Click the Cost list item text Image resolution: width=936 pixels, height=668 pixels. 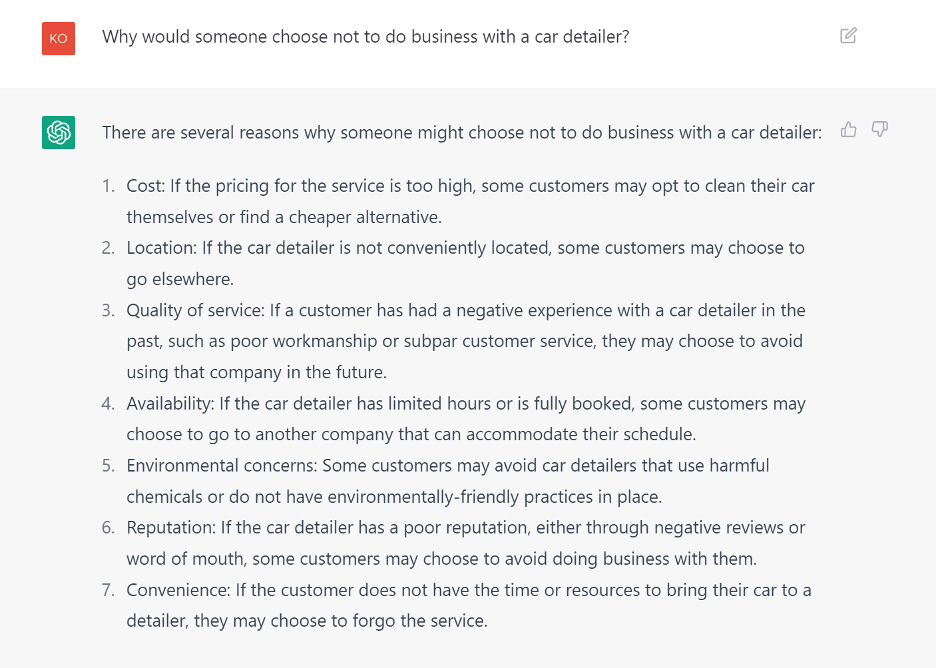pos(470,201)
